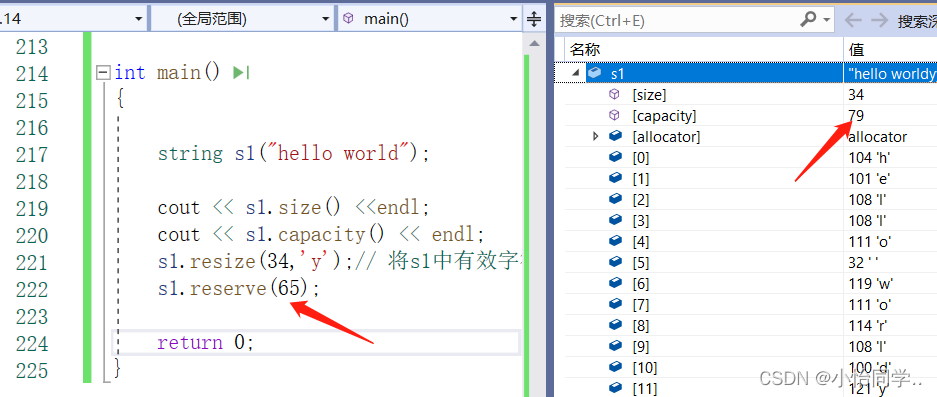Click the magnifier search icon in the watch panel

(x=807, y=20)
